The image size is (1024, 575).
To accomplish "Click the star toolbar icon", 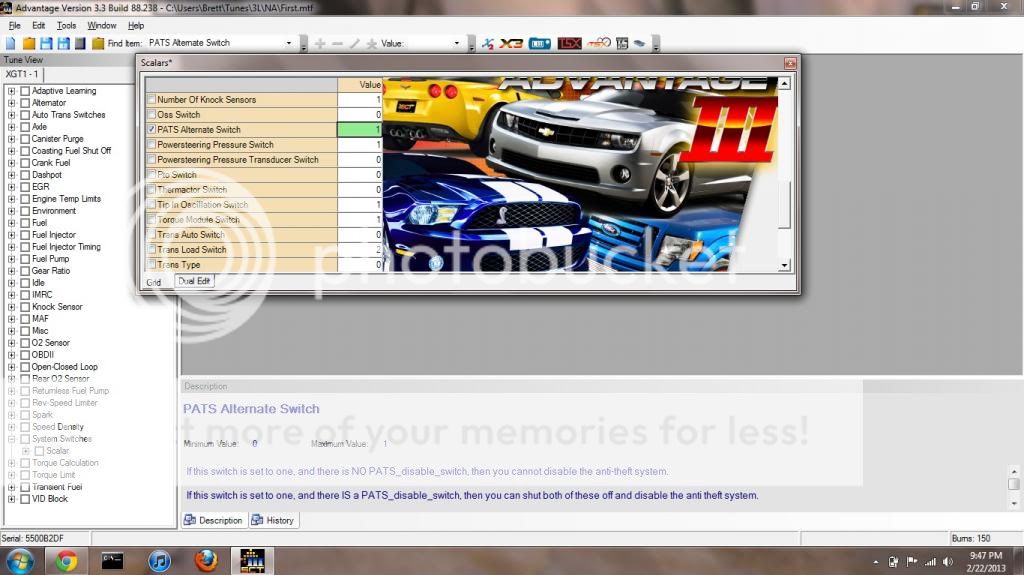I will click(x=372, y=44).
